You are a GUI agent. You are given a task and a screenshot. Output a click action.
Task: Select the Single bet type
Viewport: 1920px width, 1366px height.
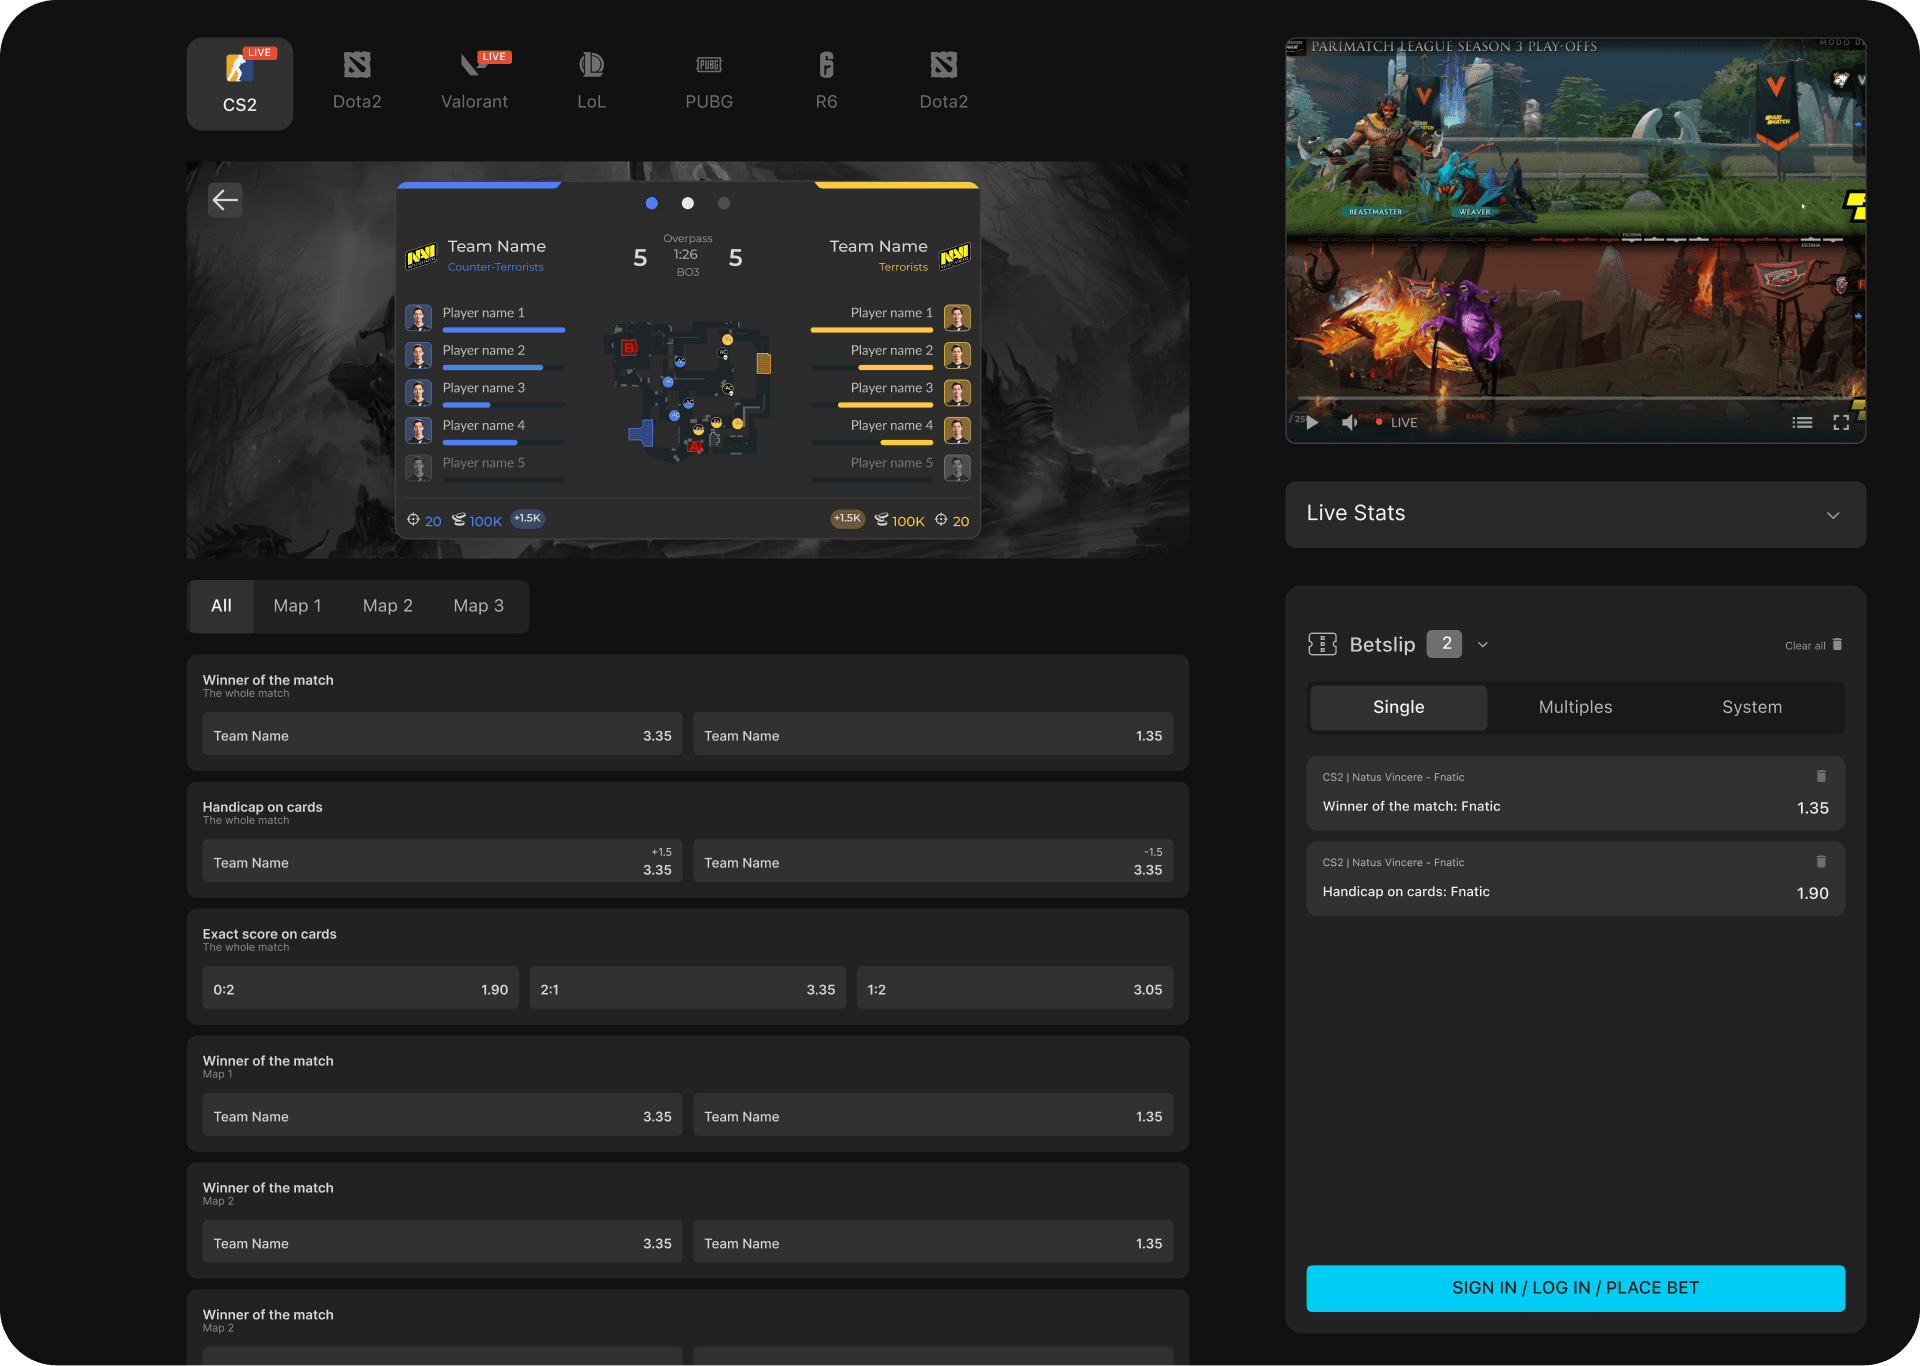coord(1398,707)
